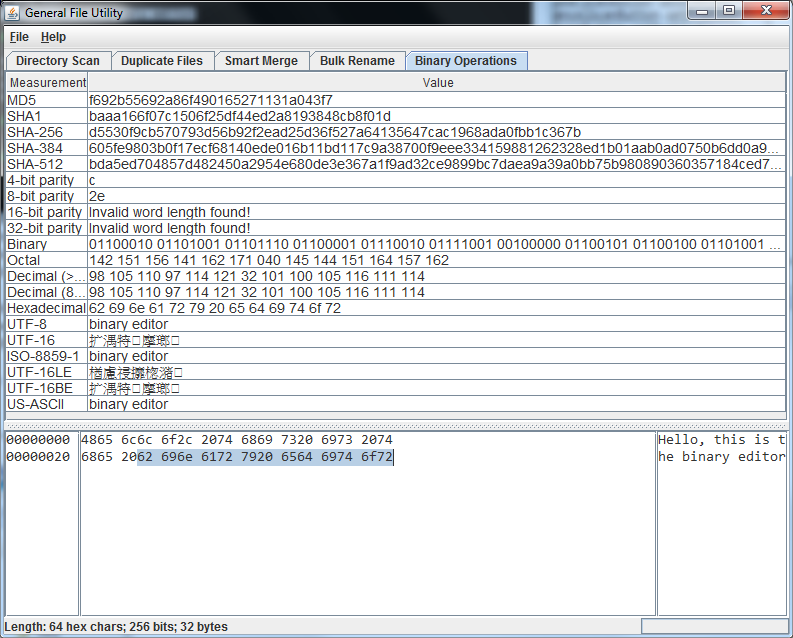The width and height of the screenshot is (793, 638).
Task: Select the first Decimal (>... row label
Action: [x=46, y=277]
